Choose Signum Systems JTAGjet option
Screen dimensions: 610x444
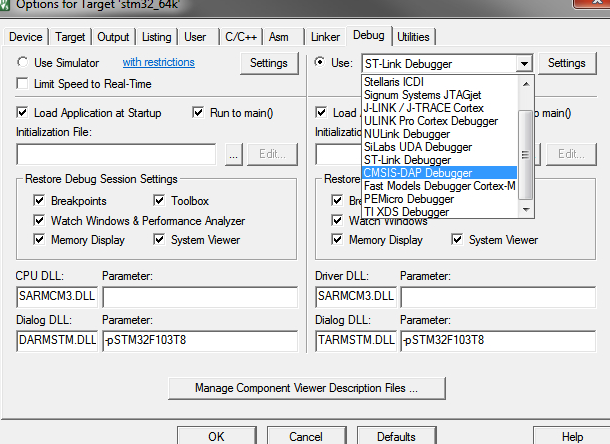click(x=440, y=95)
